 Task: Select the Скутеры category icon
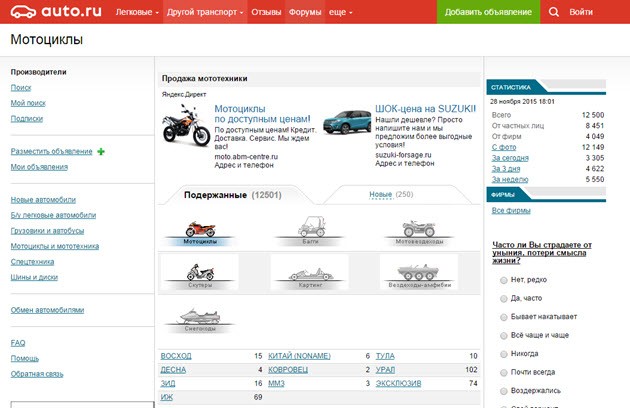click(200, 272)
